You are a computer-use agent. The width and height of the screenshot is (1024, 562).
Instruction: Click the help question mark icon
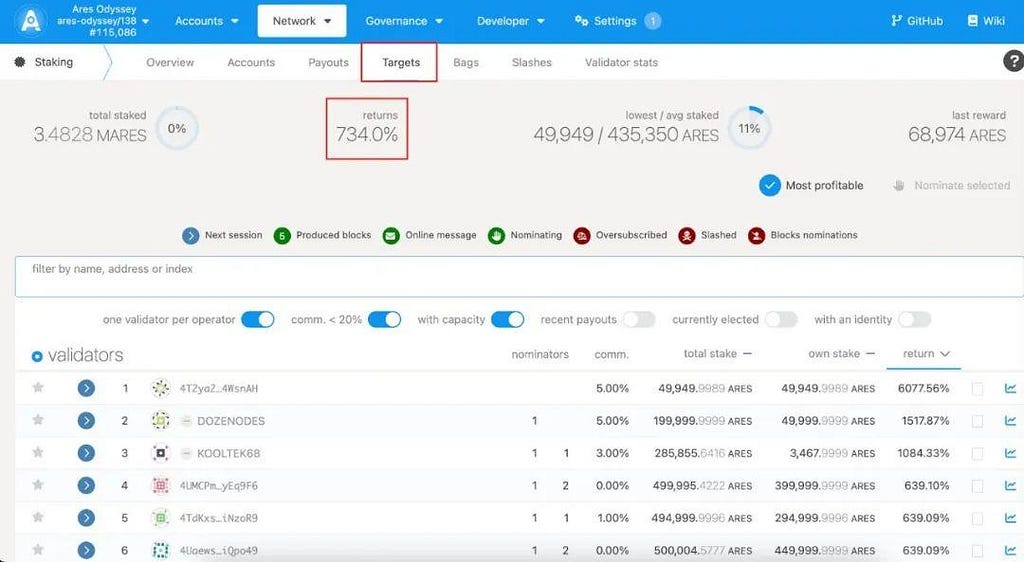tap(1013, 61)
